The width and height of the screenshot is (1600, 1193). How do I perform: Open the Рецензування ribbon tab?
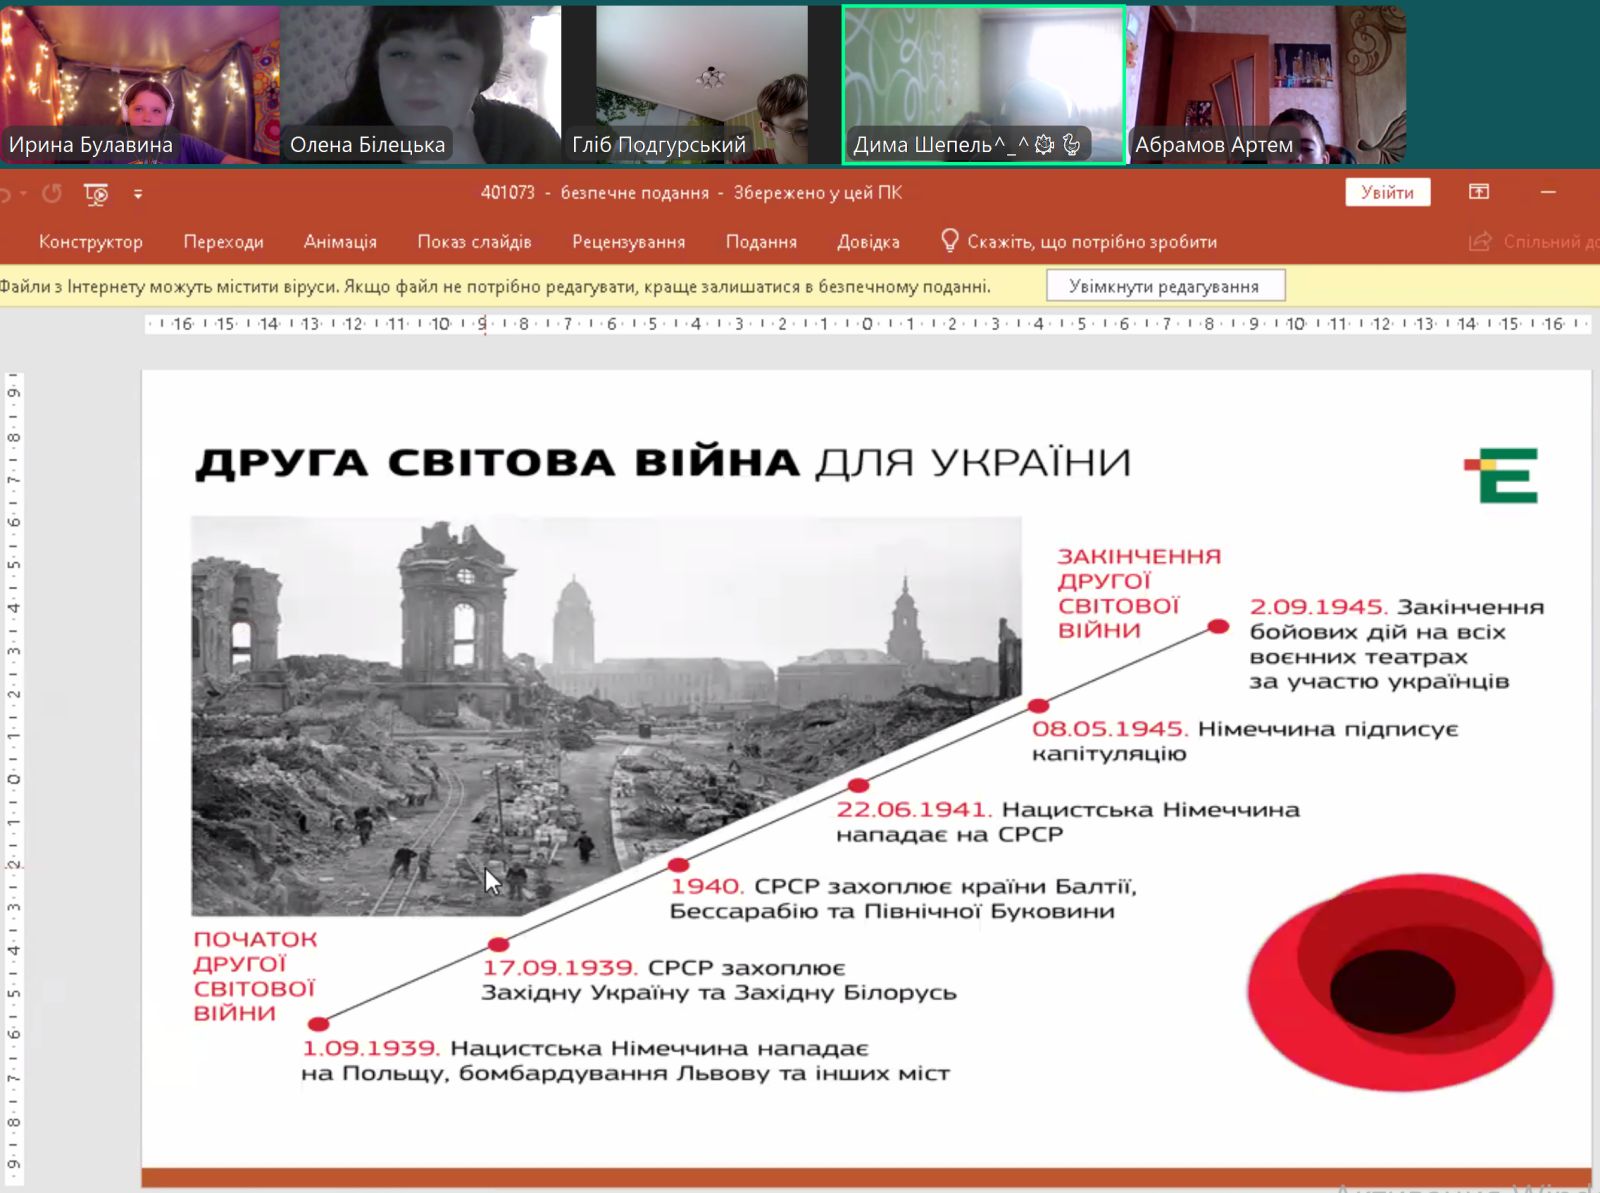click(x=629, y=242)
